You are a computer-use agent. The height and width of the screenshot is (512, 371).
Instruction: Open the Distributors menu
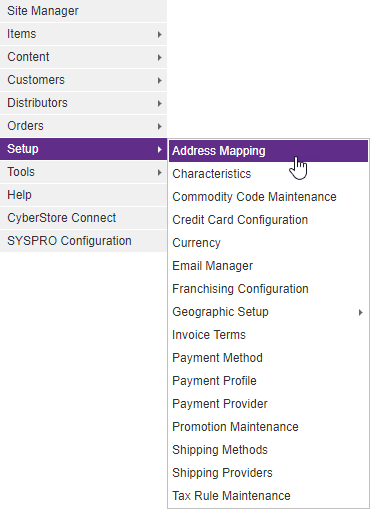tap(83, 103)
